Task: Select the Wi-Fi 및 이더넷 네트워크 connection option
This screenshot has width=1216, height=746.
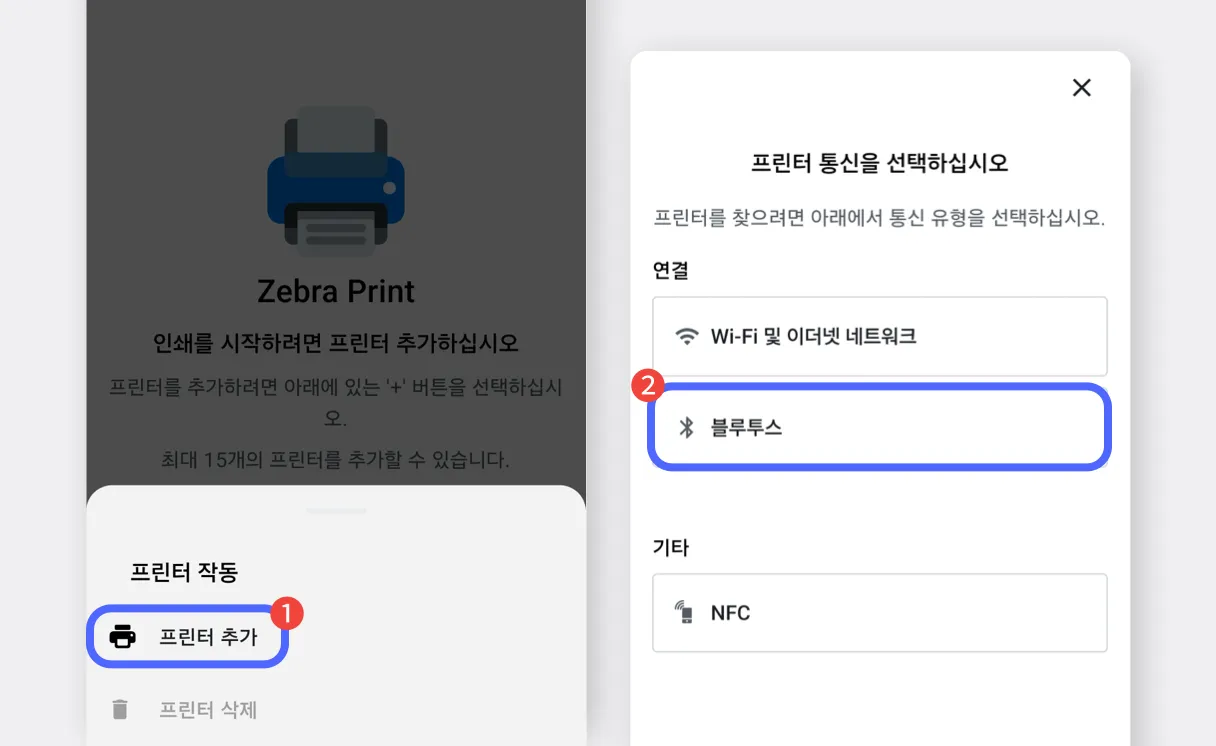Action: click(880, 336)
